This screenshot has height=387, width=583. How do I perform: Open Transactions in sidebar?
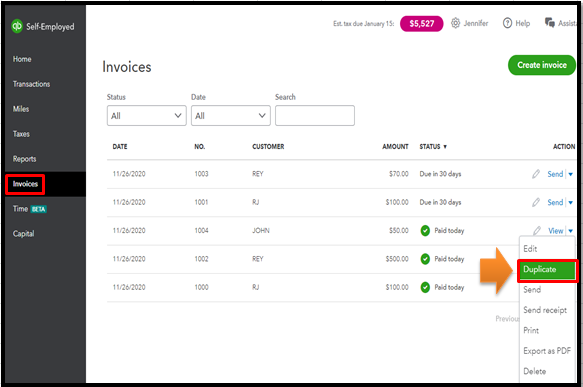31,84
